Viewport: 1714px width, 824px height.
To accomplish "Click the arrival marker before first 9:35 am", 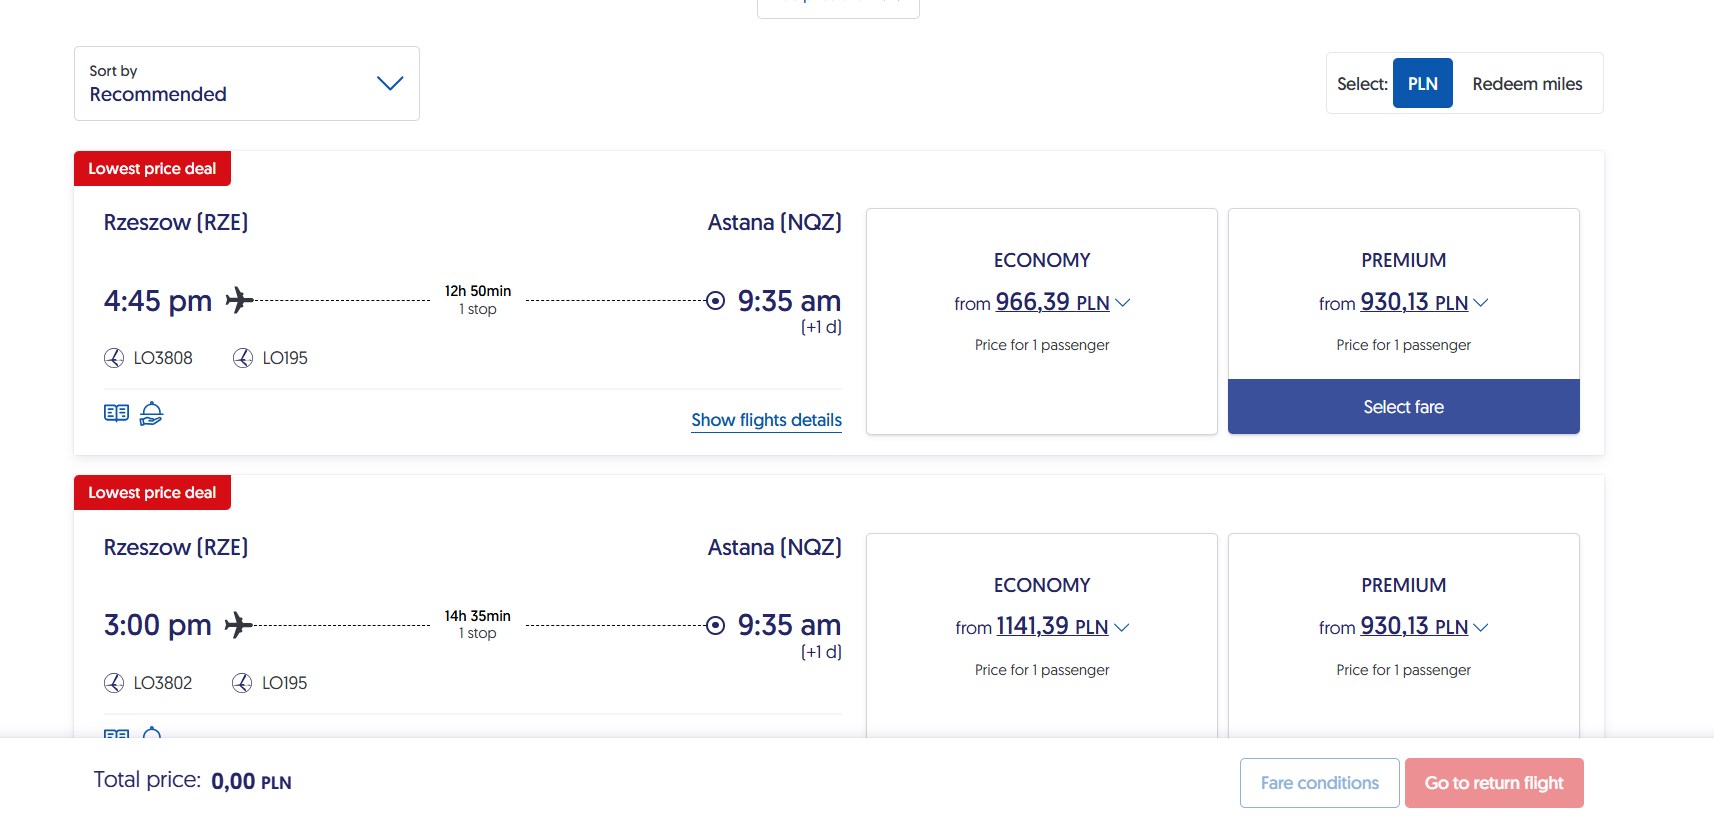I will coord(715,300).
